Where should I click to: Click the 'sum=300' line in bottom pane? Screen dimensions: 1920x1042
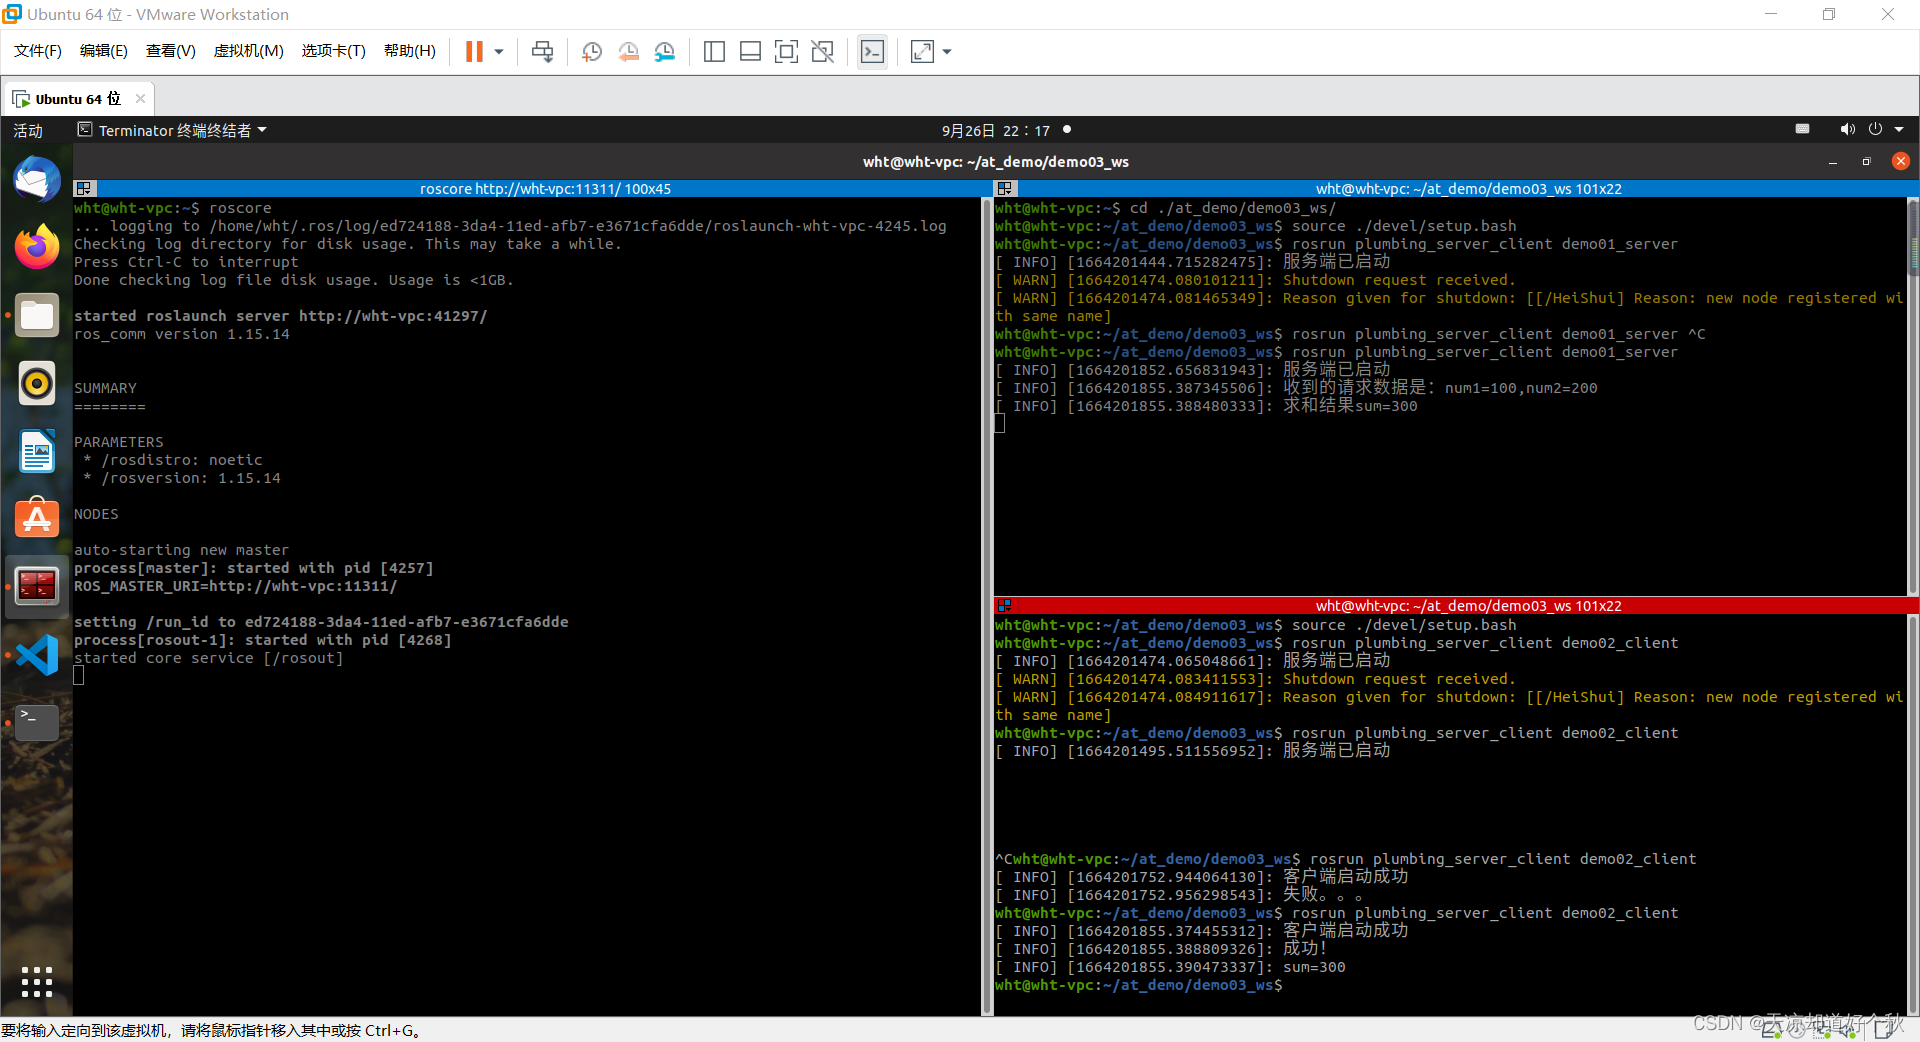pos(1170,967)
